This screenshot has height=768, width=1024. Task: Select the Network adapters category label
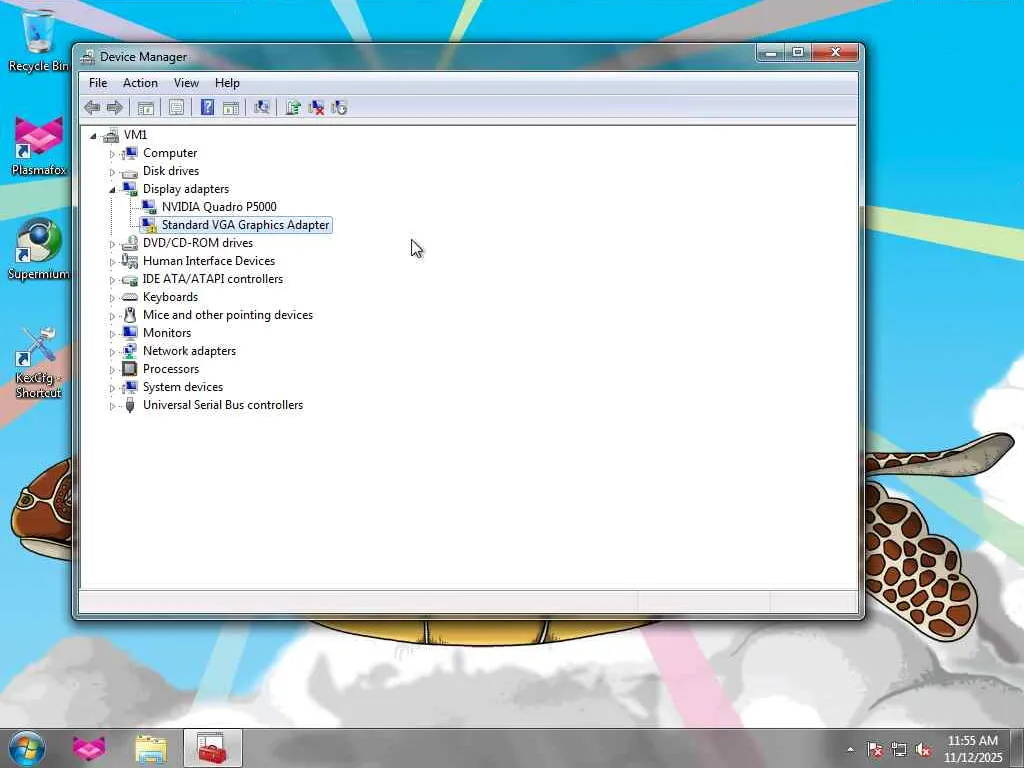(189, 351)
